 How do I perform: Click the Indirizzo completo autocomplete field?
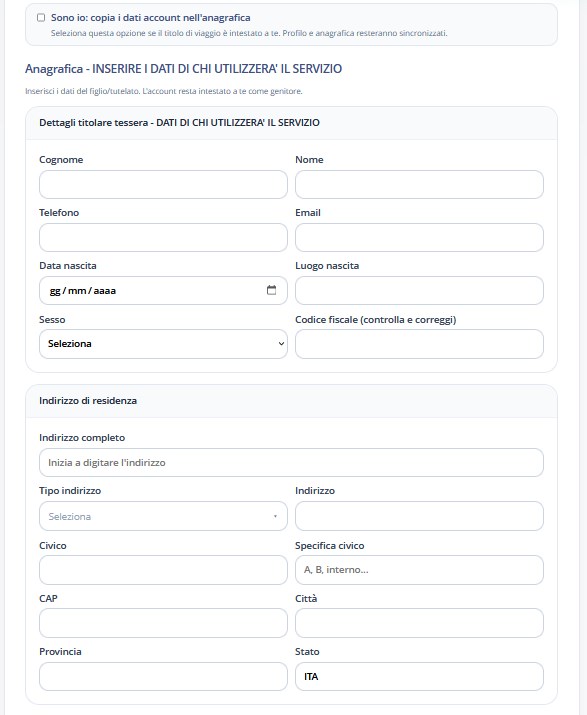coord(291,463)
